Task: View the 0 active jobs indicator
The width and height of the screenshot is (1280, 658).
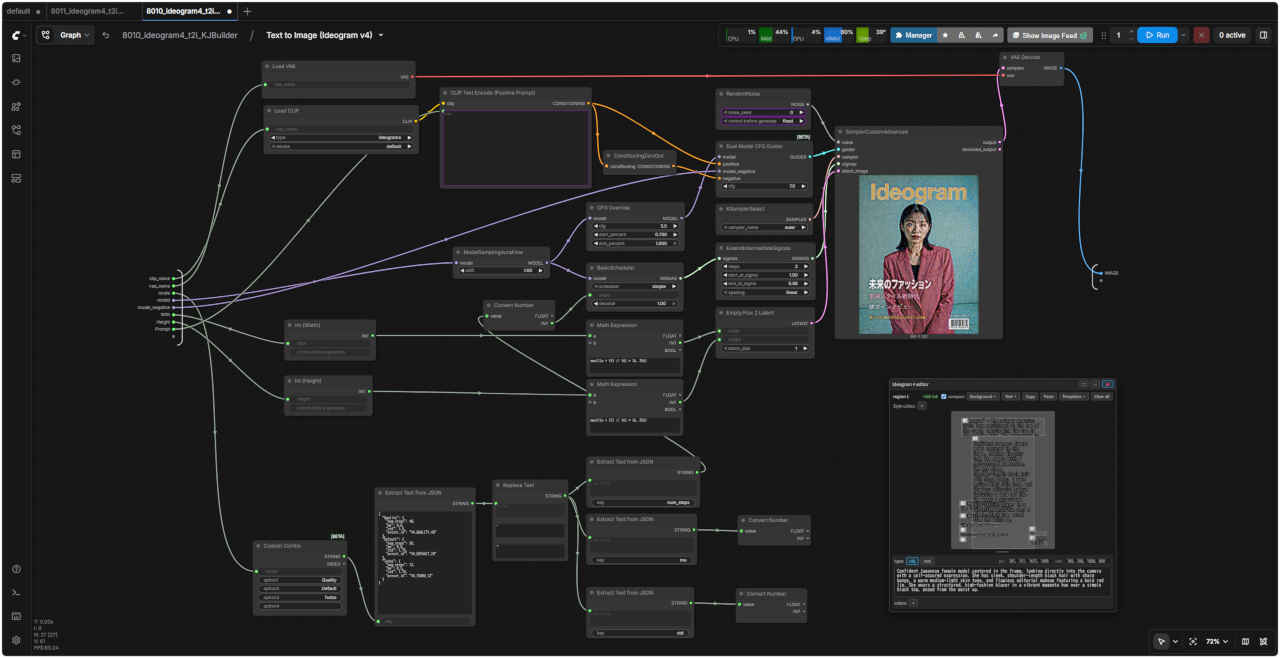Action: [1232, 35]
